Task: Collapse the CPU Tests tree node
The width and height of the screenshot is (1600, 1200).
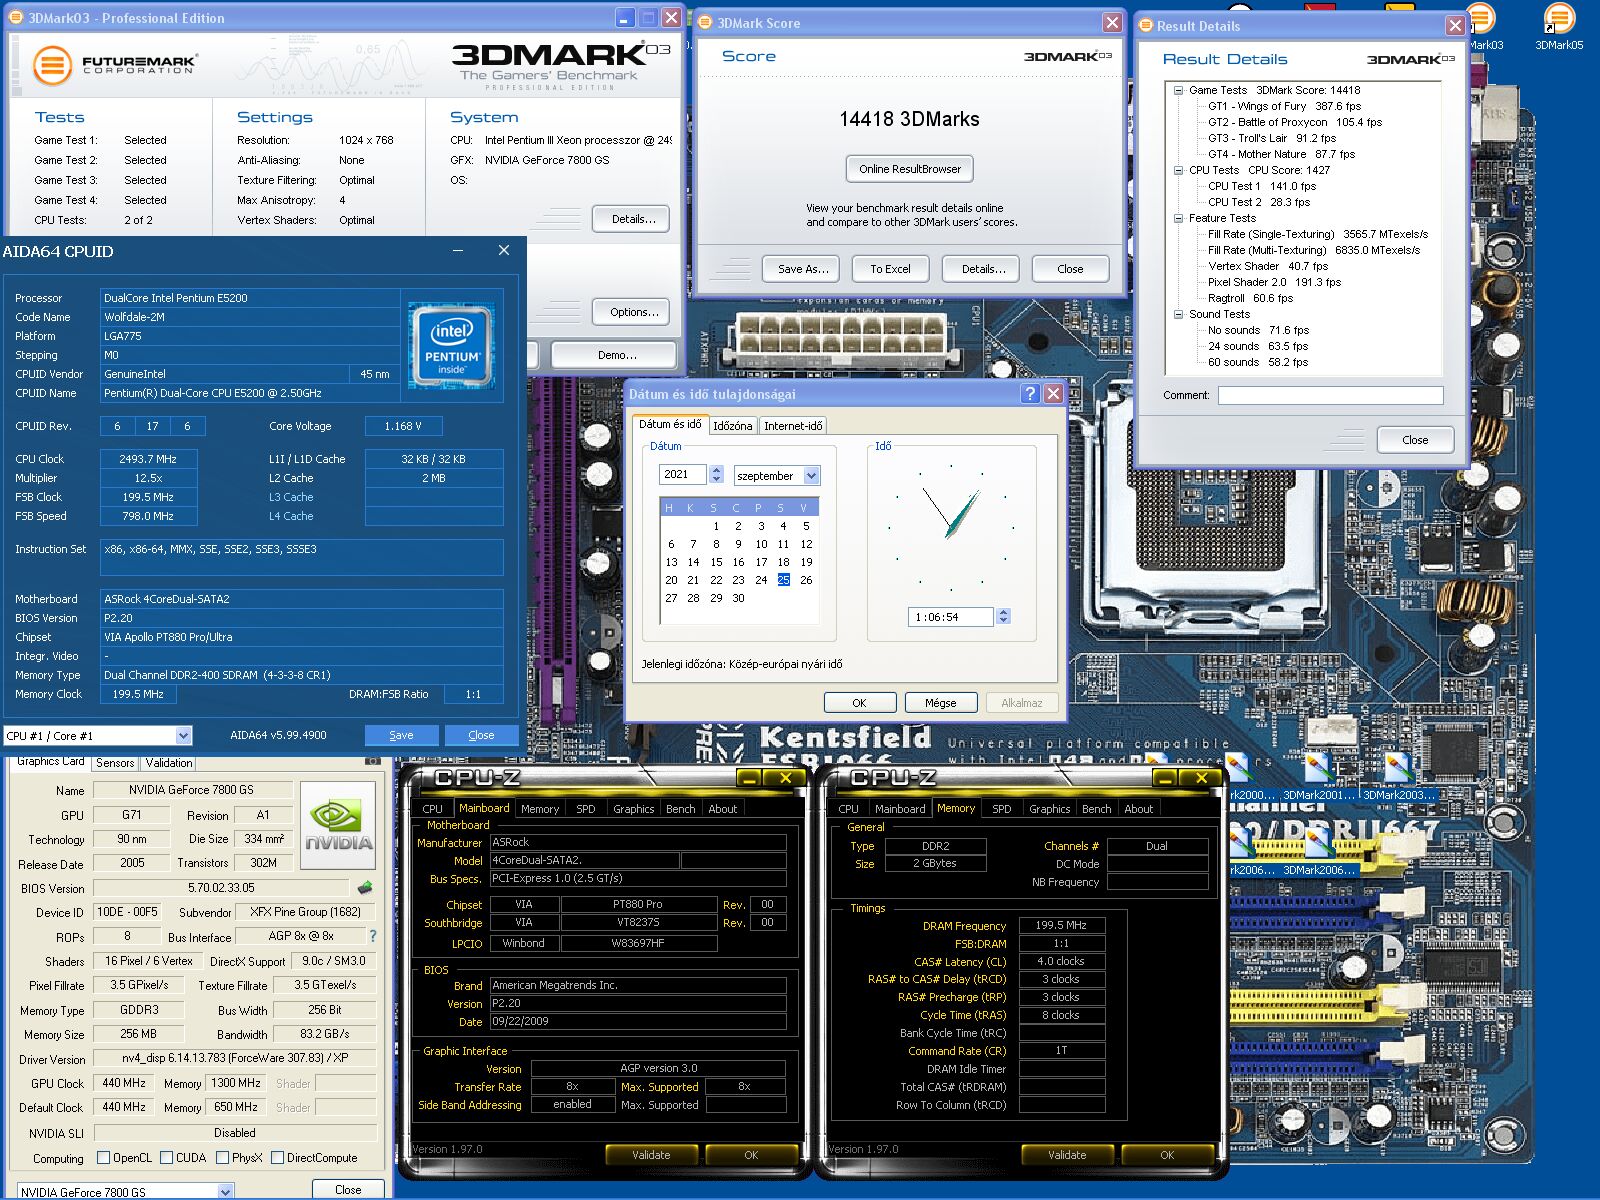Action: pyautogui.click(x=1179, y=170)
